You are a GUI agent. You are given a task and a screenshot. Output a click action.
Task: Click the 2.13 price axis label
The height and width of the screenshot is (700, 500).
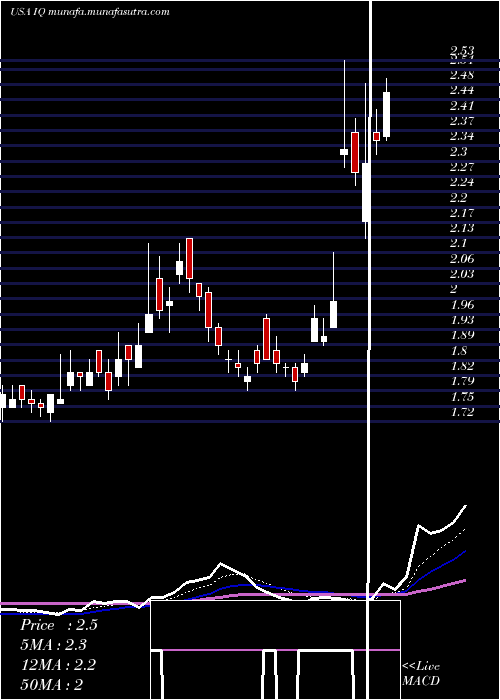click(x=462, y=228)
